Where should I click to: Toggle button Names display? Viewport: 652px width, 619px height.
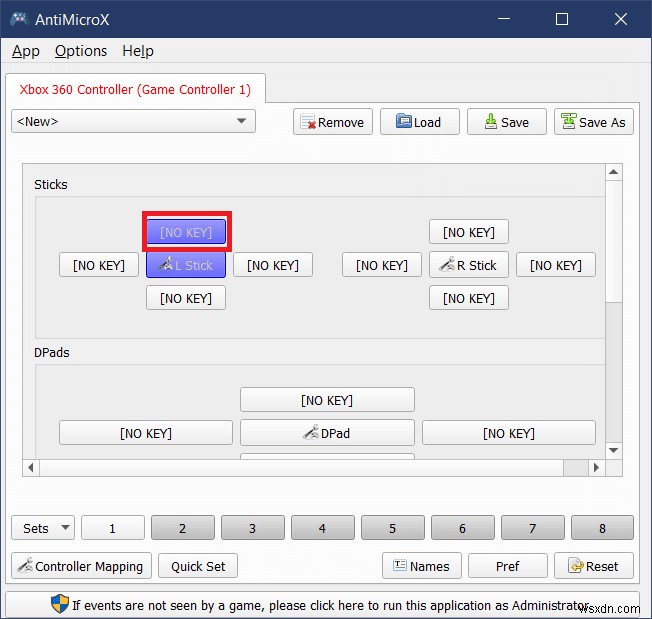coord(422,566)
